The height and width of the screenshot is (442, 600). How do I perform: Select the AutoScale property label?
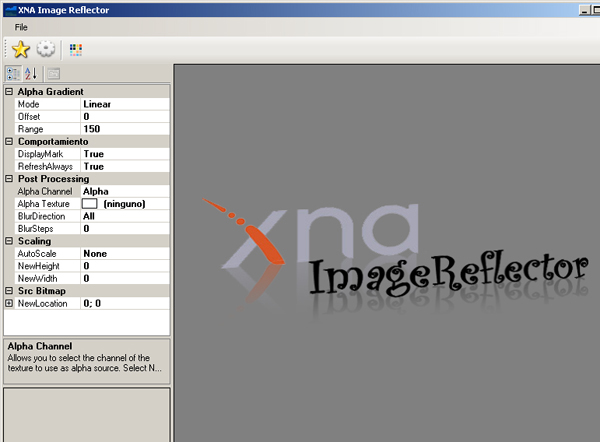tap(37, 254)
